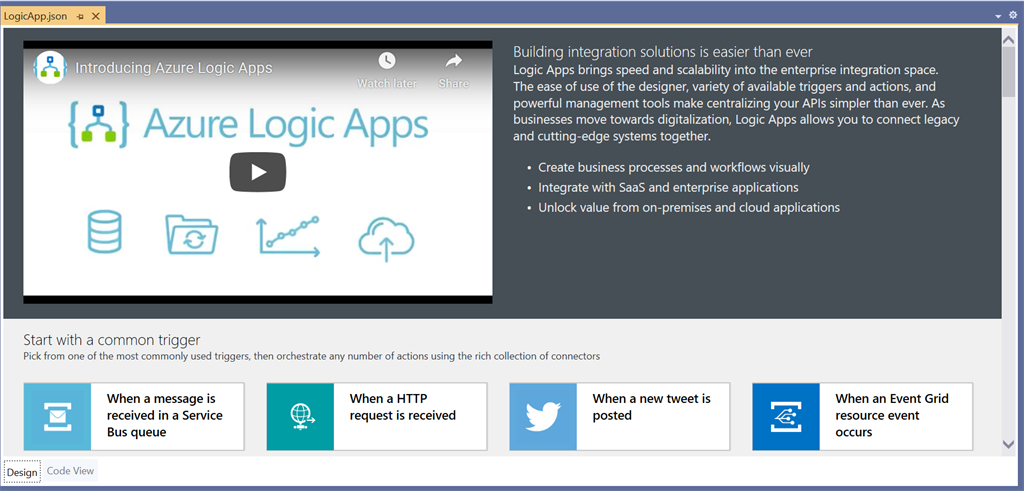This screenshot has height=491, width=1024.
Task: Click the sync folder icon in video thumbnail
Action: (191, 234)
